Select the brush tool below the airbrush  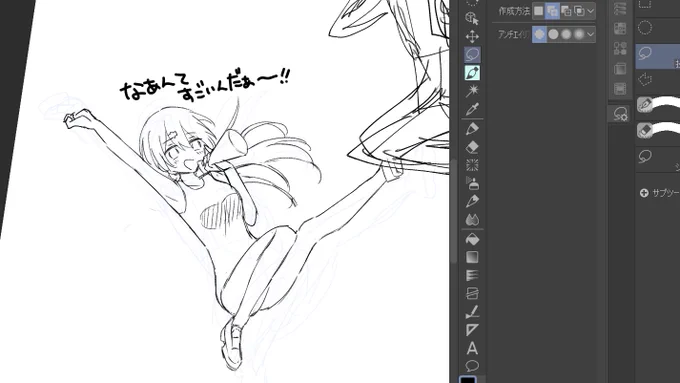tap(472, 202)
